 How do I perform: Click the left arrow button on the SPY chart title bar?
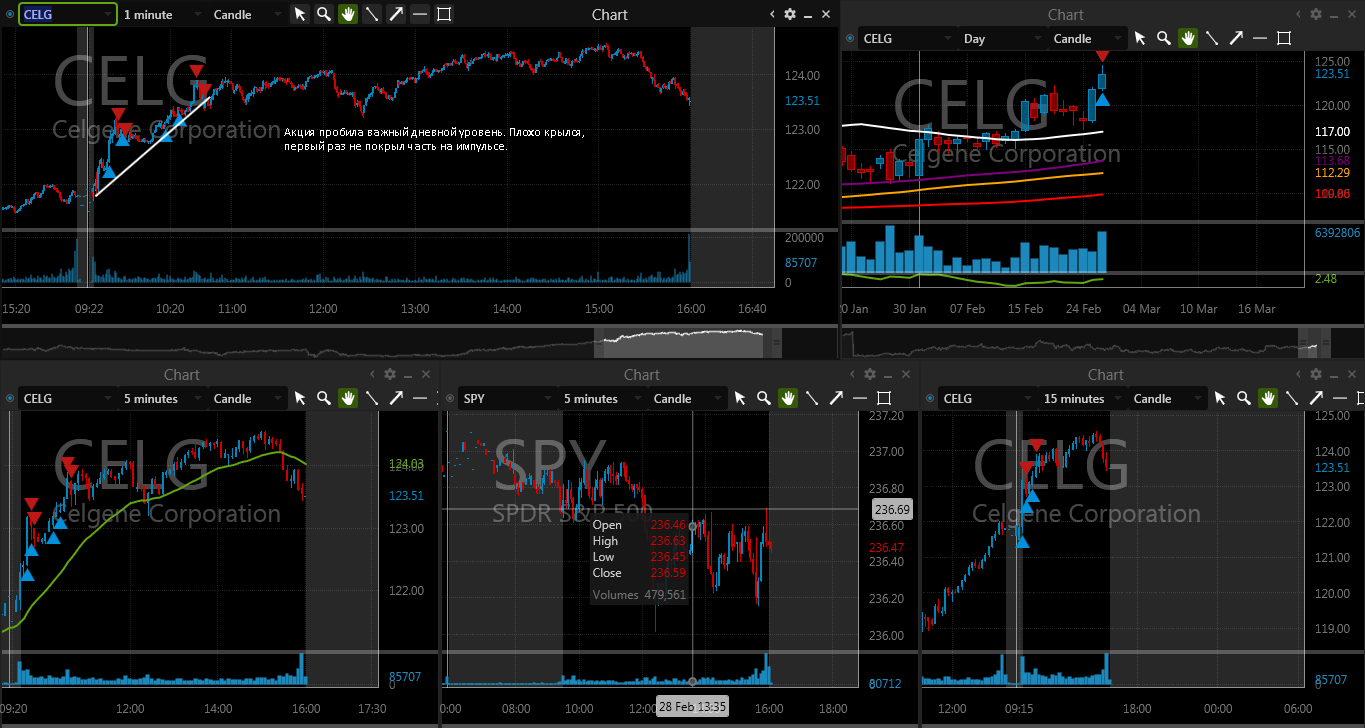tap(852, 374)
